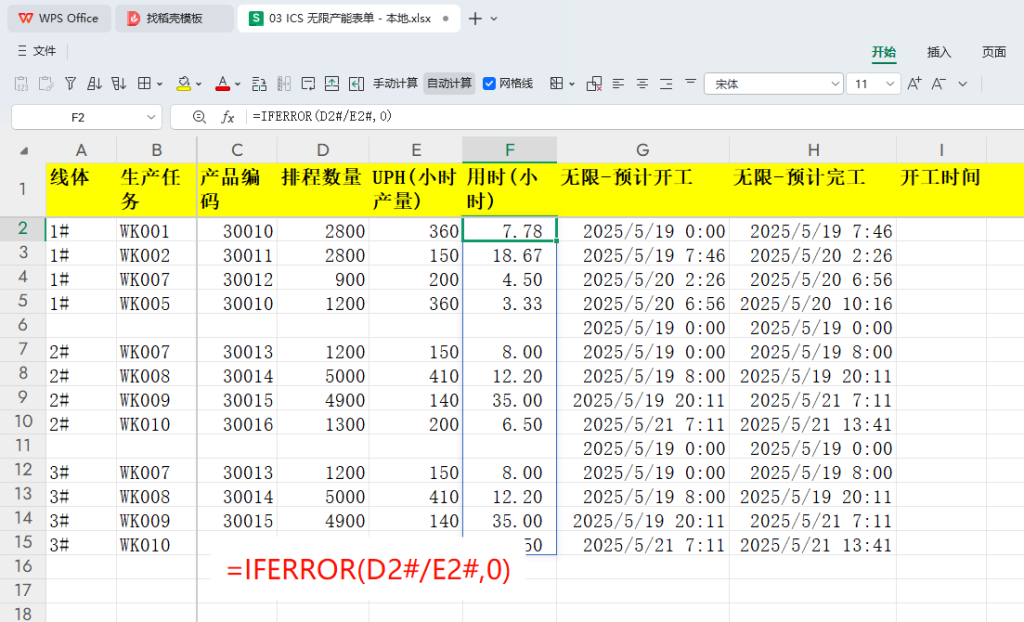Select cell F2 showing 7.78
This screenshot has width=1024, height=622.
(509, 230)
